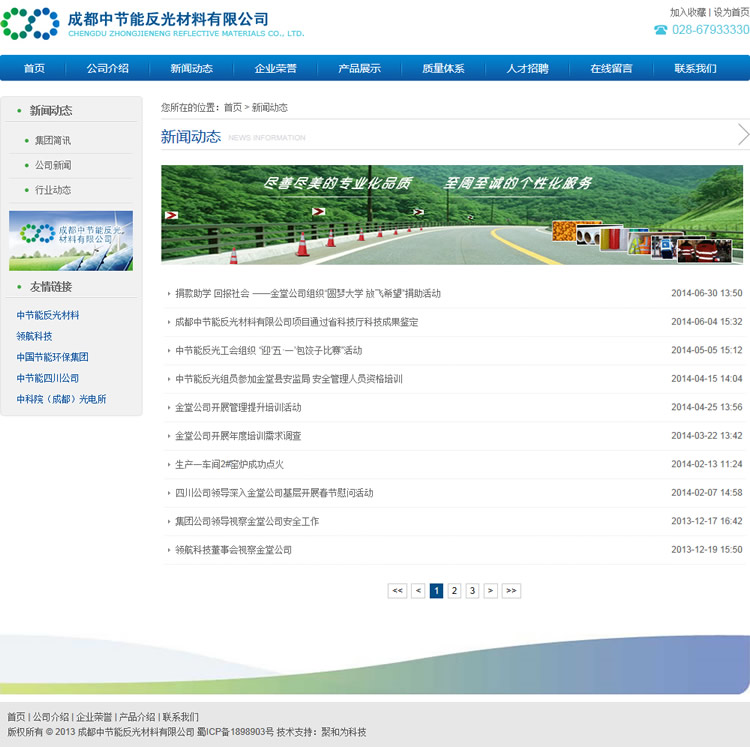Open the 在线留言 navigation menu item
The image size is (750, 747).
(611, 69)
